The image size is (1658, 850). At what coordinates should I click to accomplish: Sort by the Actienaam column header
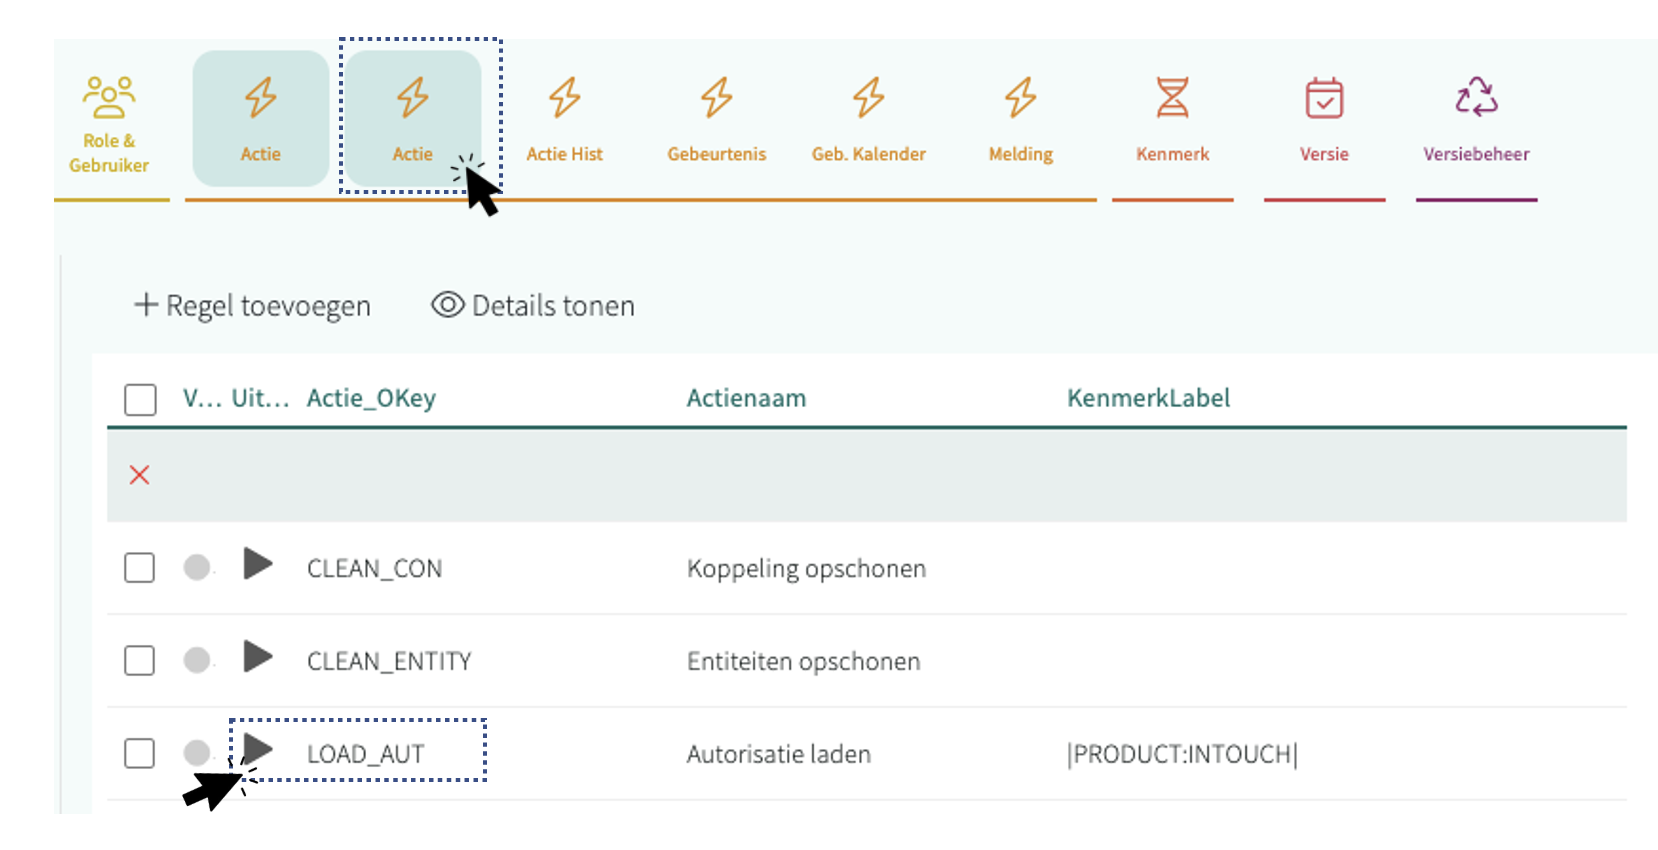tap(746, 398)
